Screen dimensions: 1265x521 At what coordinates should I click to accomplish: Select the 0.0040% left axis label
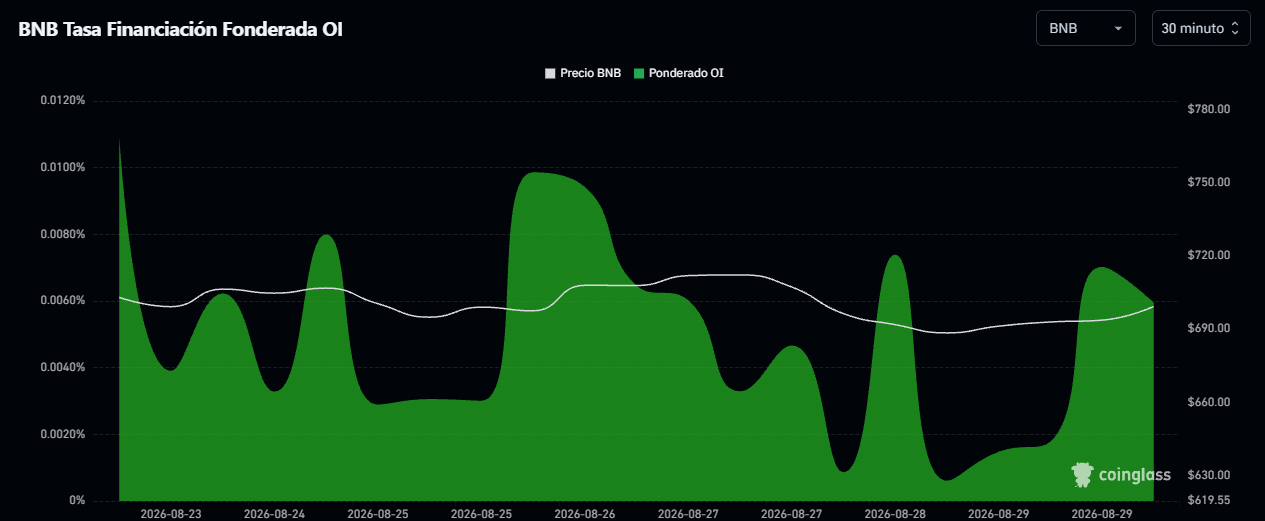click(x=62, y=367)
